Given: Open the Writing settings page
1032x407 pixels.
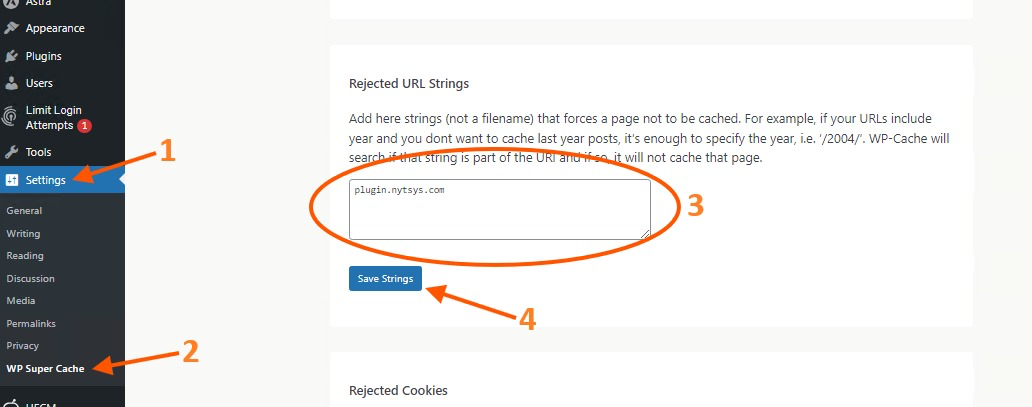Looking at the screenshot, I should coord(23,233).
